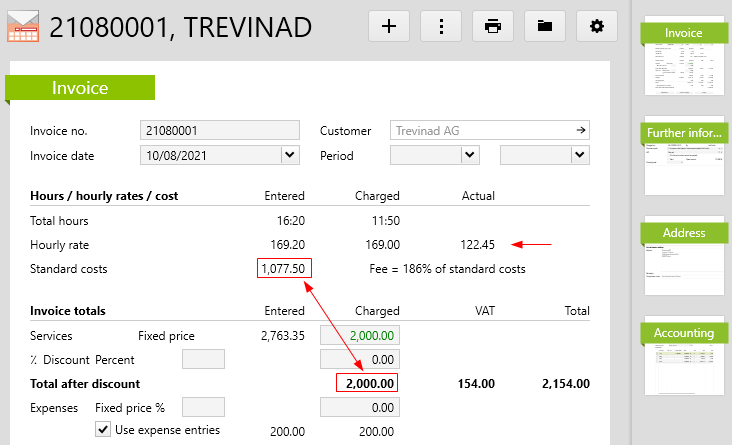
Task: Click the Services charged amount field
Action: coord(358,337)
